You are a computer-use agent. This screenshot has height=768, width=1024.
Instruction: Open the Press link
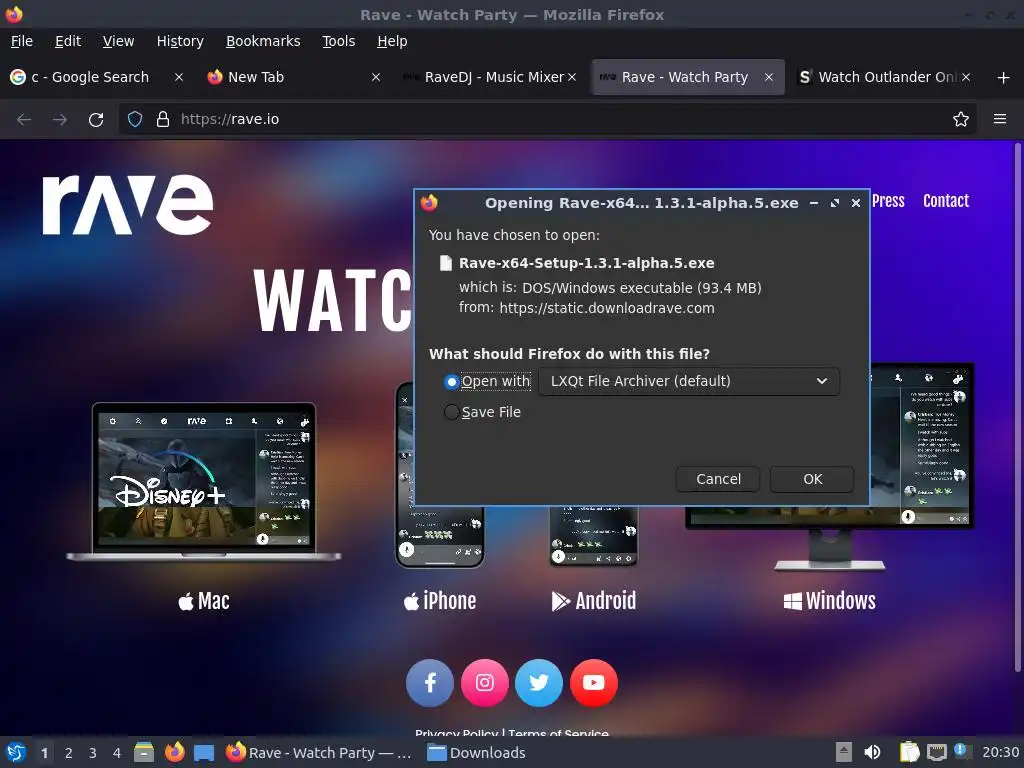click(888, 201)
